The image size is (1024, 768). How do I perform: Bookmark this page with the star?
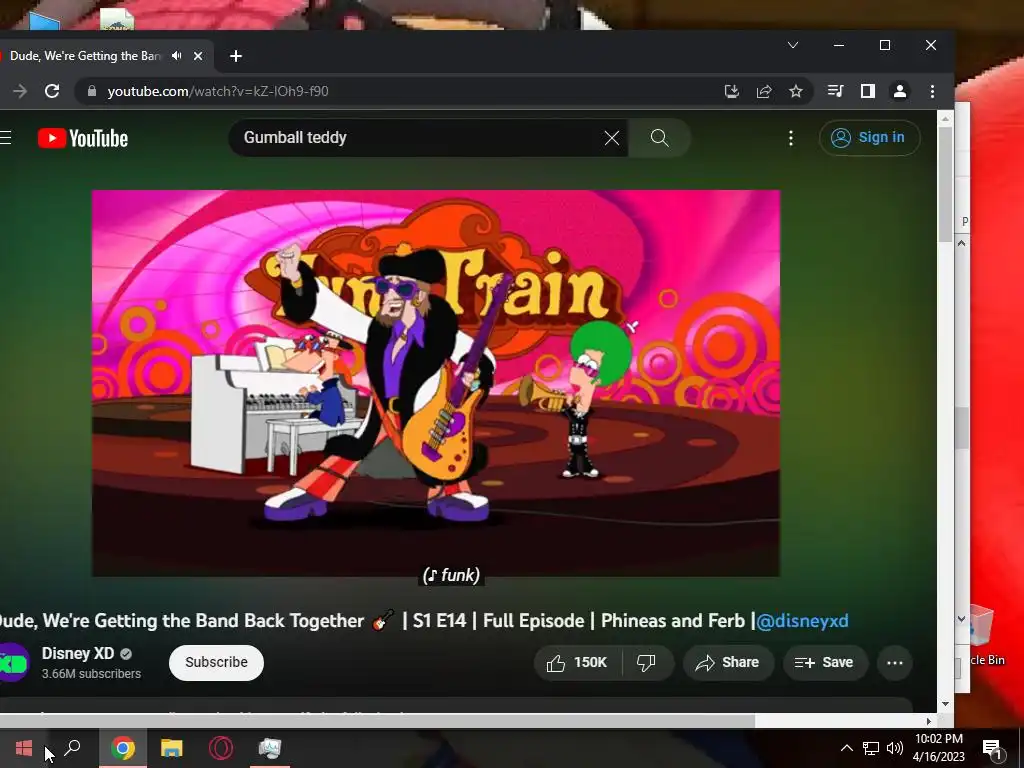coord(795,91)
